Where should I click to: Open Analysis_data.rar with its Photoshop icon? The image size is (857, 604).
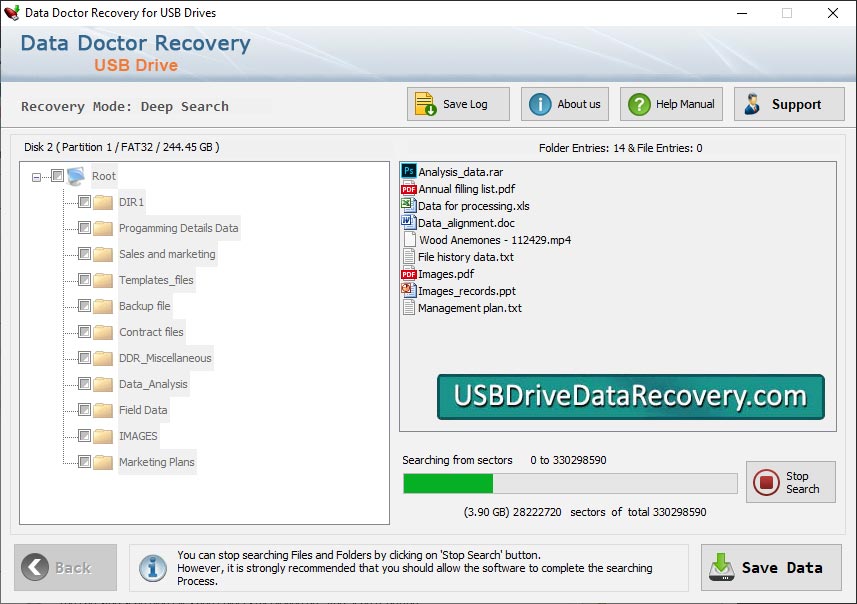409,171
